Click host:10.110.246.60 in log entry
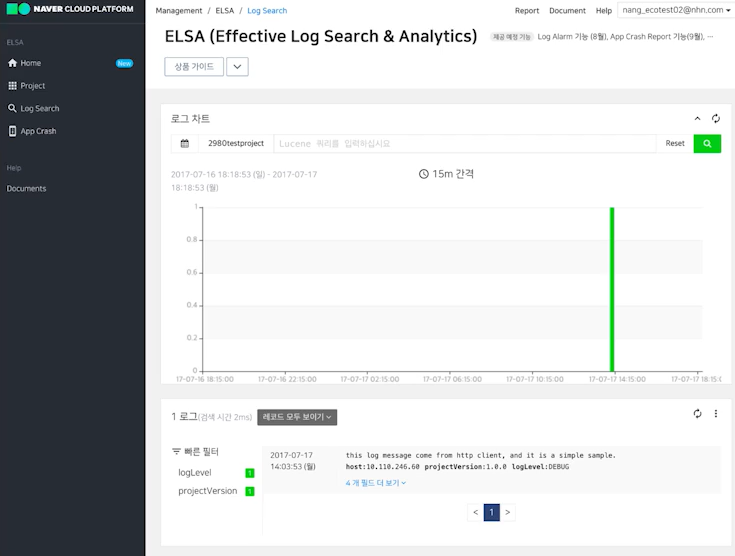This screenshot has height=556, width=735. [x=382, y=467]
